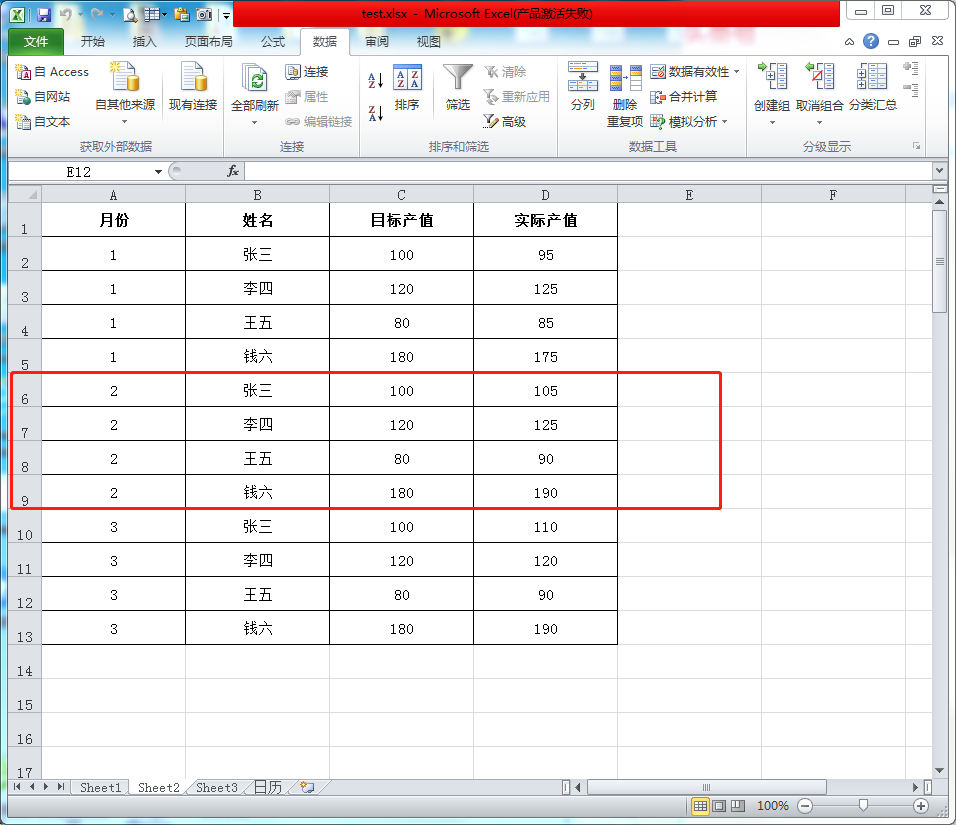This screenshot has height=825, width=956.
Task: Switch to Normal view in status bar
Action: (700, 806)
